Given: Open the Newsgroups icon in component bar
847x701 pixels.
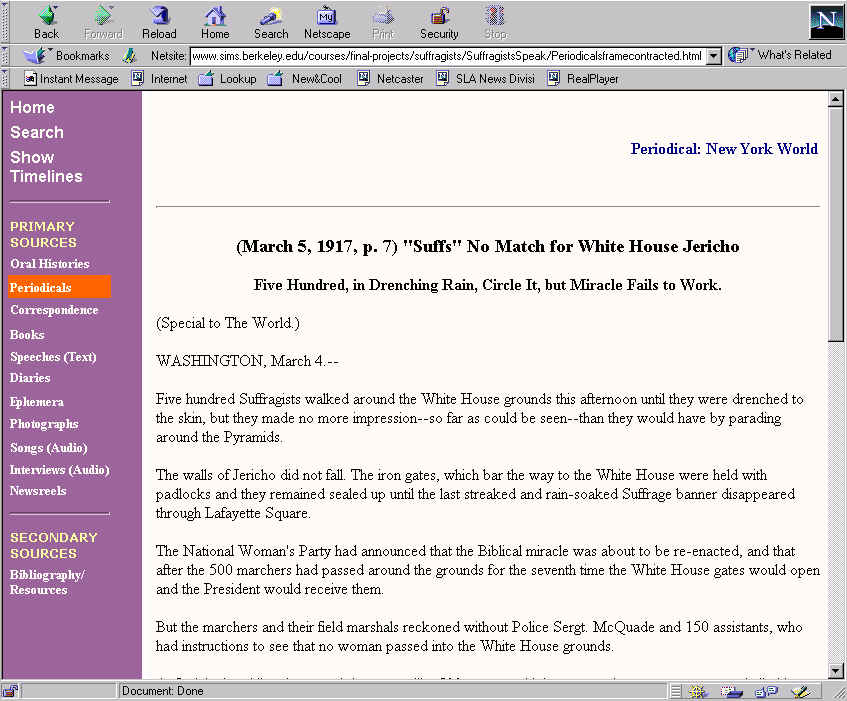Looking at the screenshot, I should coord(767,691).
